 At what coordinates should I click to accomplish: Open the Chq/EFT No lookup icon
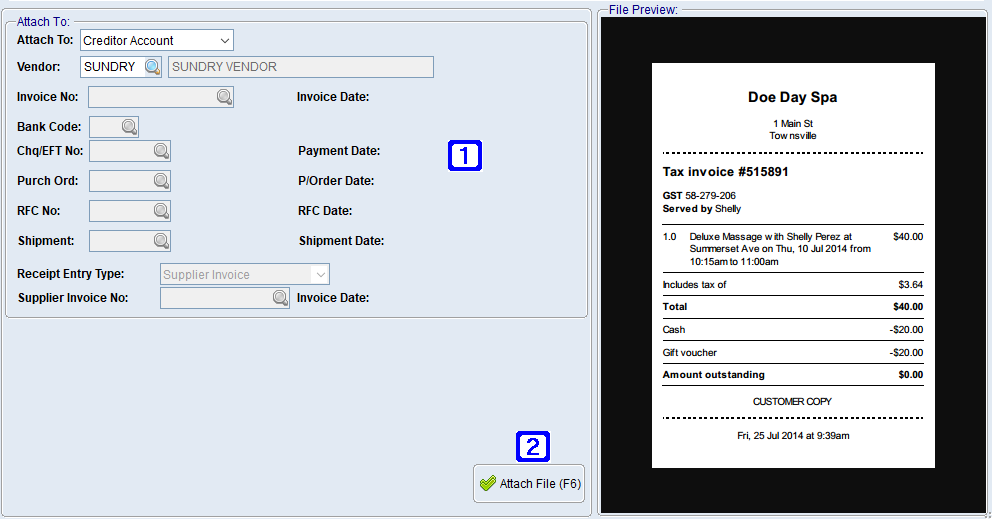click(x=161, y=151)
